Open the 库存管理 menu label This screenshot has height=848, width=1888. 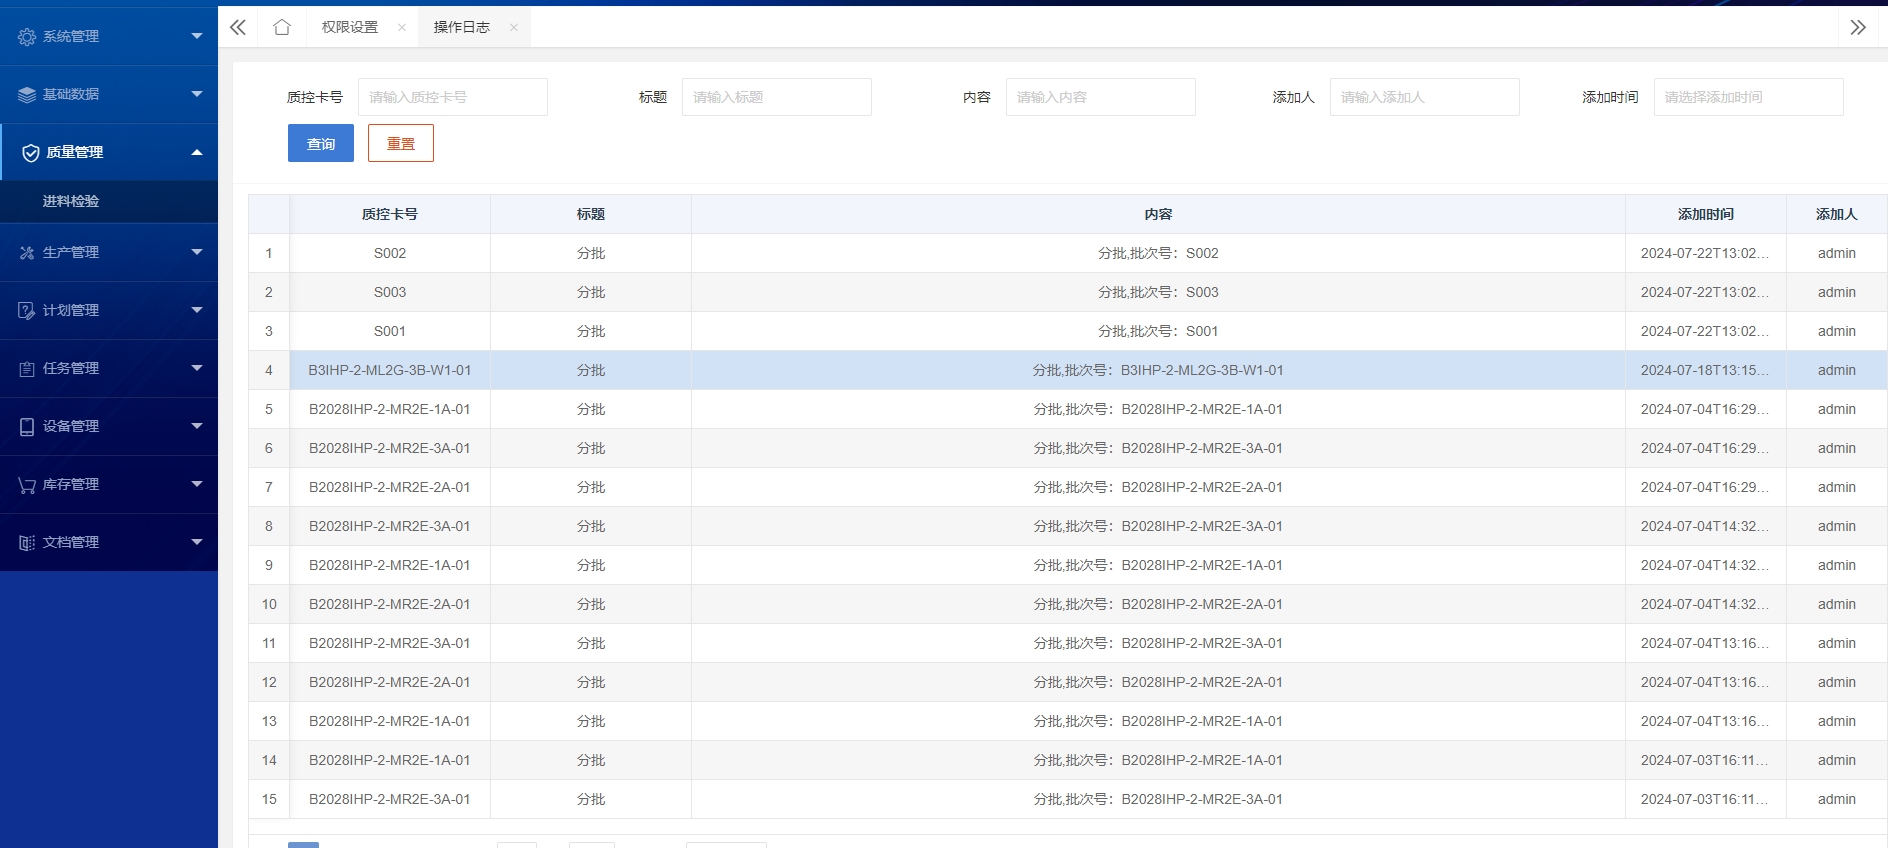click(71, 484)
